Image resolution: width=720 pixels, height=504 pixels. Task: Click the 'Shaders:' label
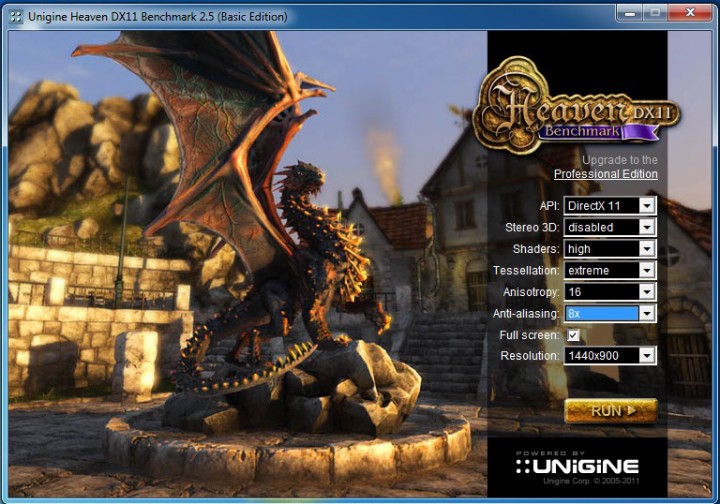pyautogui.click(x=536, y=249)
